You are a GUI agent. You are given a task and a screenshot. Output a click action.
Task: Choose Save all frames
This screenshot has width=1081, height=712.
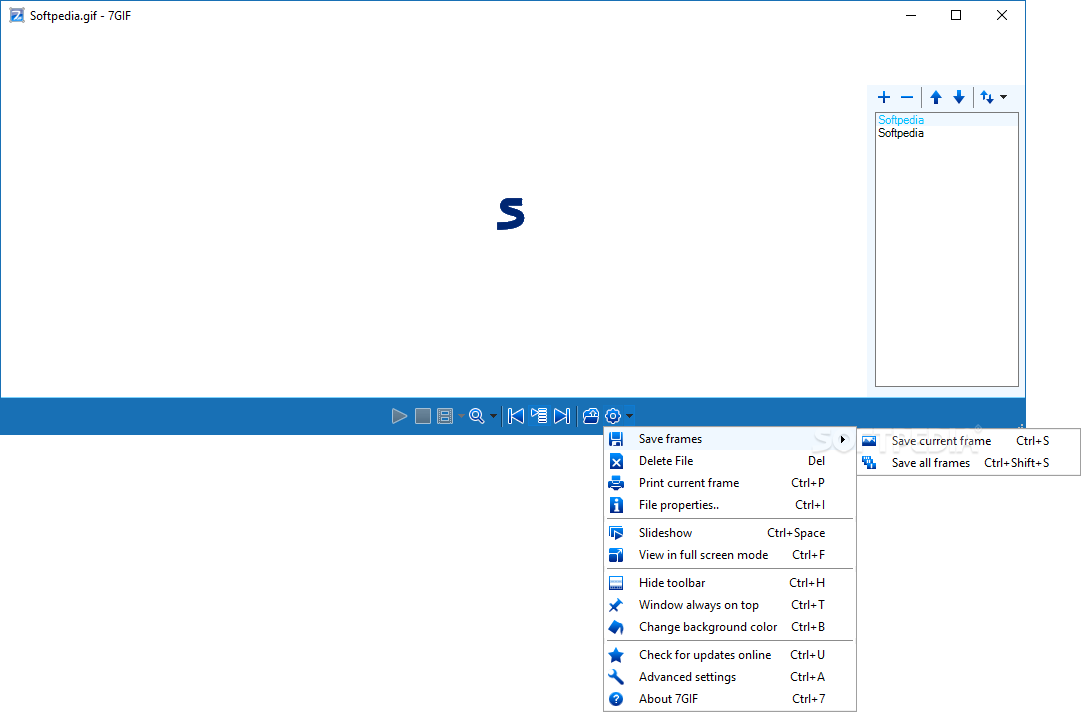969,463
